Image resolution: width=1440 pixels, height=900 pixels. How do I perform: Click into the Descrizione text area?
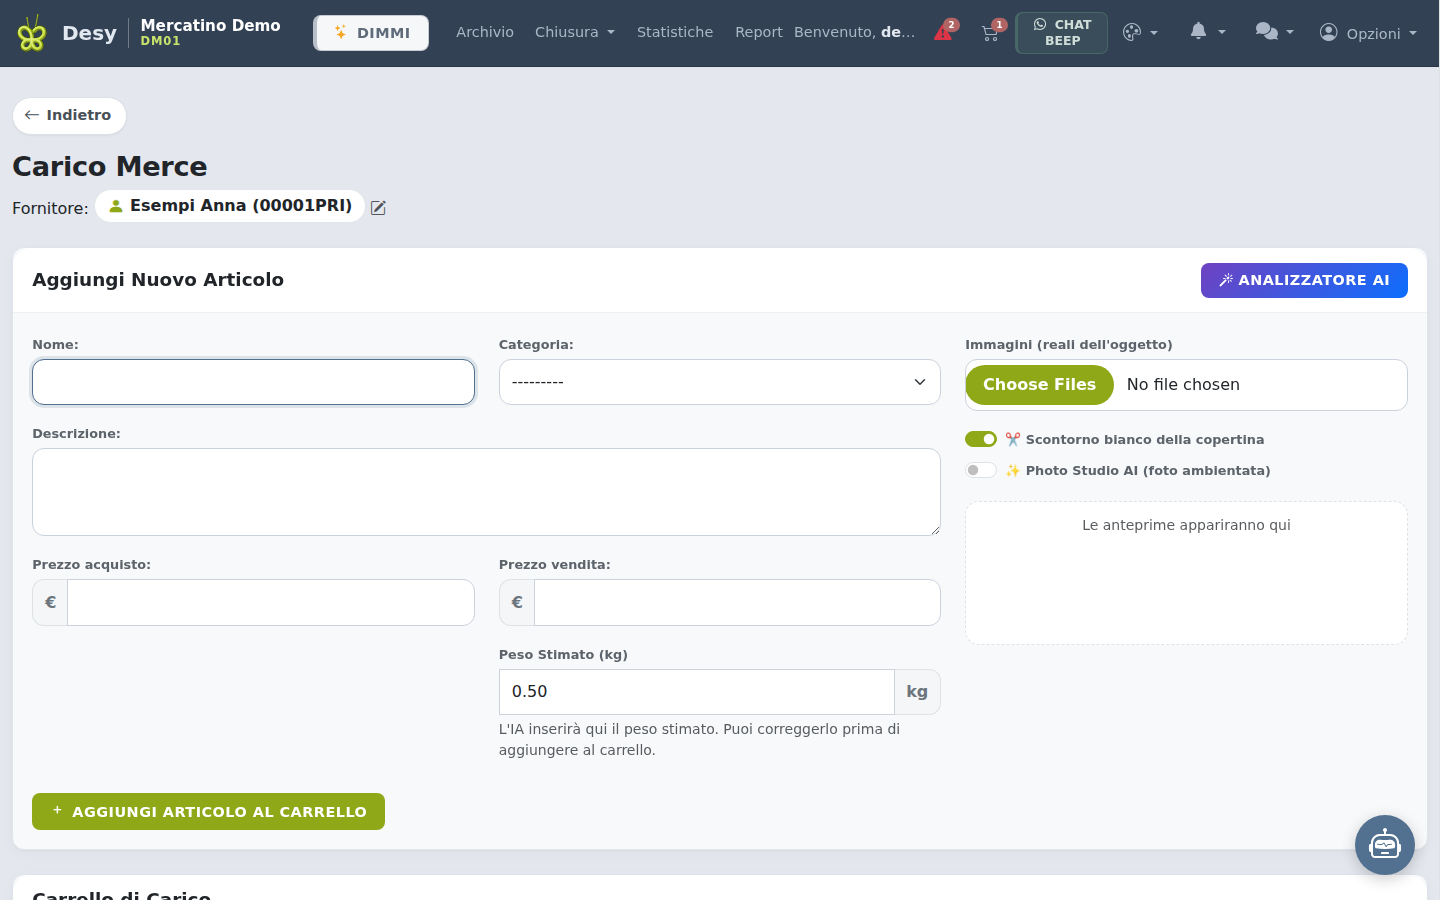486,492
